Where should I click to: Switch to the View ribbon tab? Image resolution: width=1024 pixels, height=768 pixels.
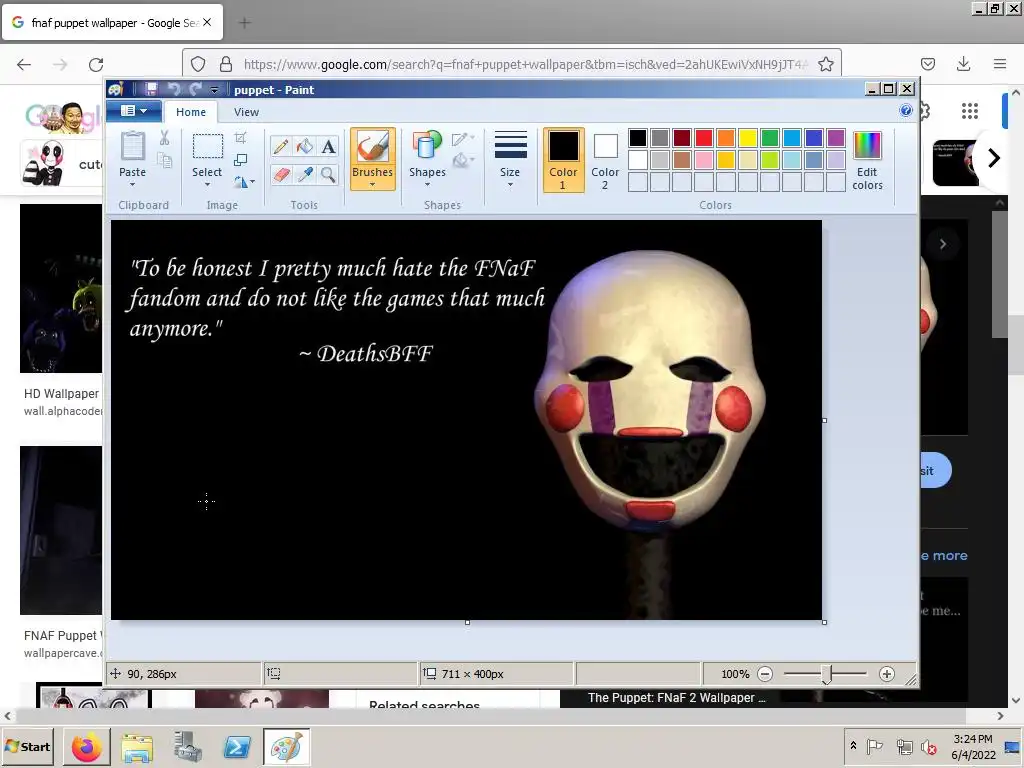pos(246,112)
